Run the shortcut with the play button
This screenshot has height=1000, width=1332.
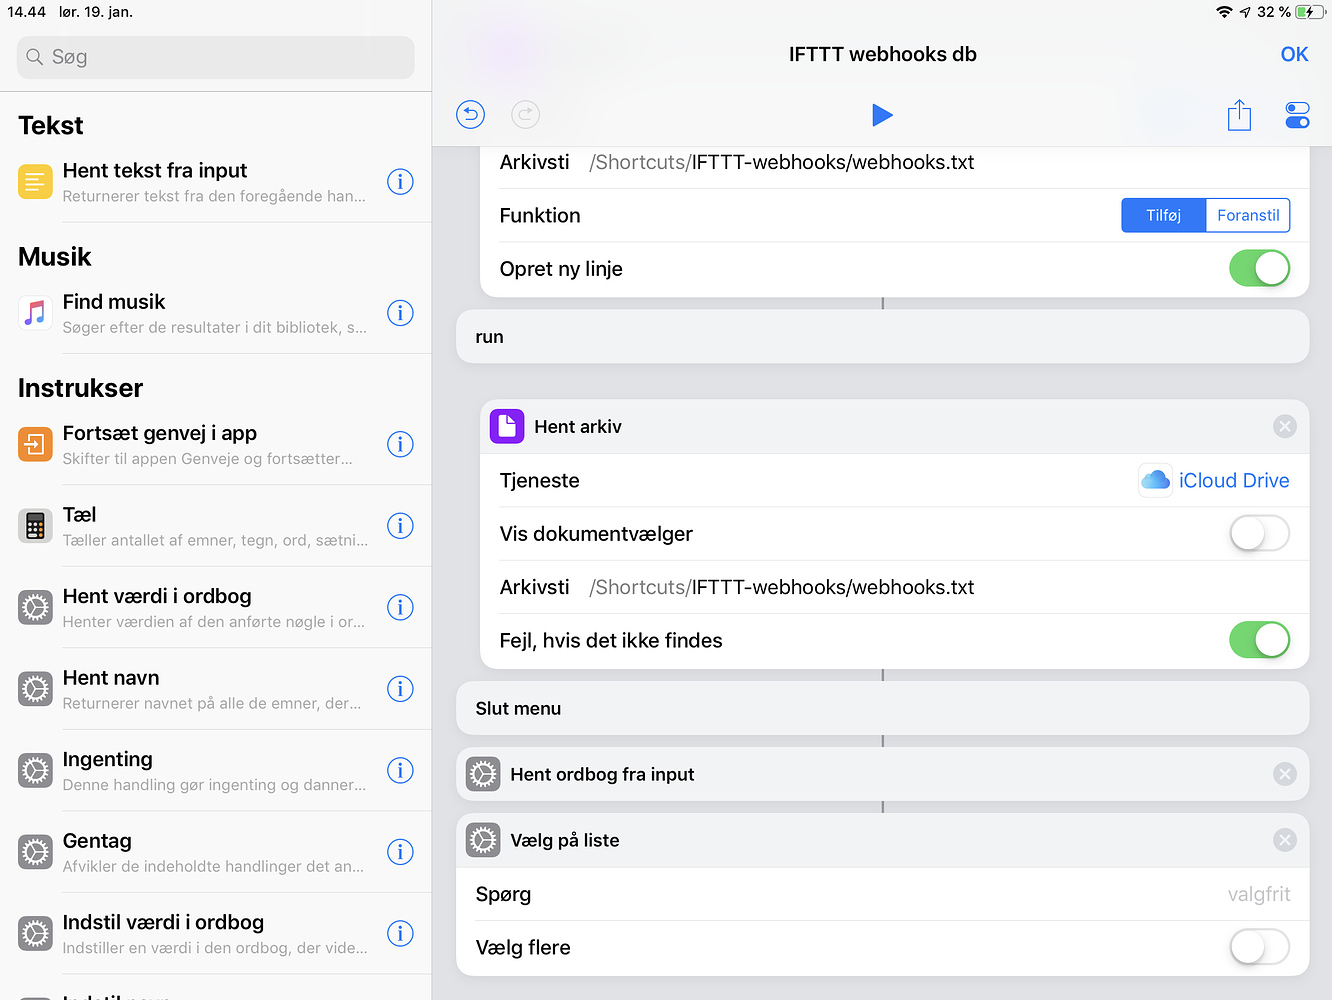tap(882, 114)
